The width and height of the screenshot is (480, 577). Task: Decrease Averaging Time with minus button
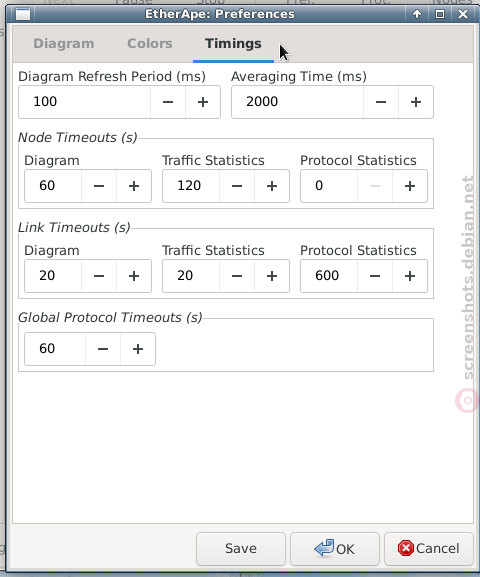381,102
